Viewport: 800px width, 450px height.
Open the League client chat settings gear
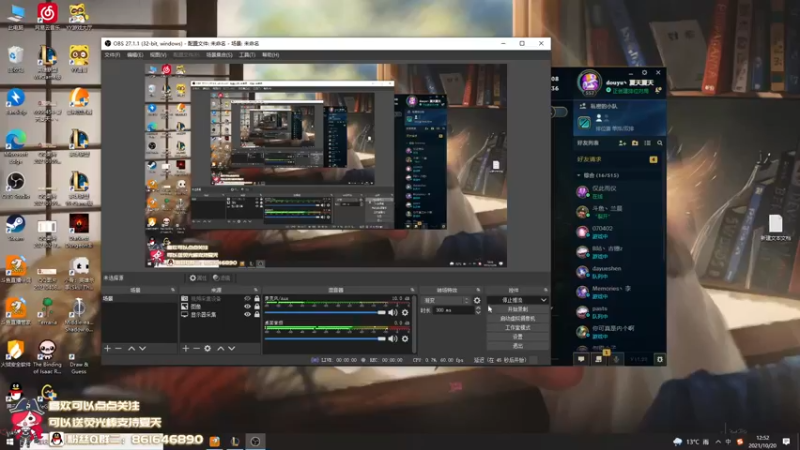pyautogui.click(x=660, y=359)
